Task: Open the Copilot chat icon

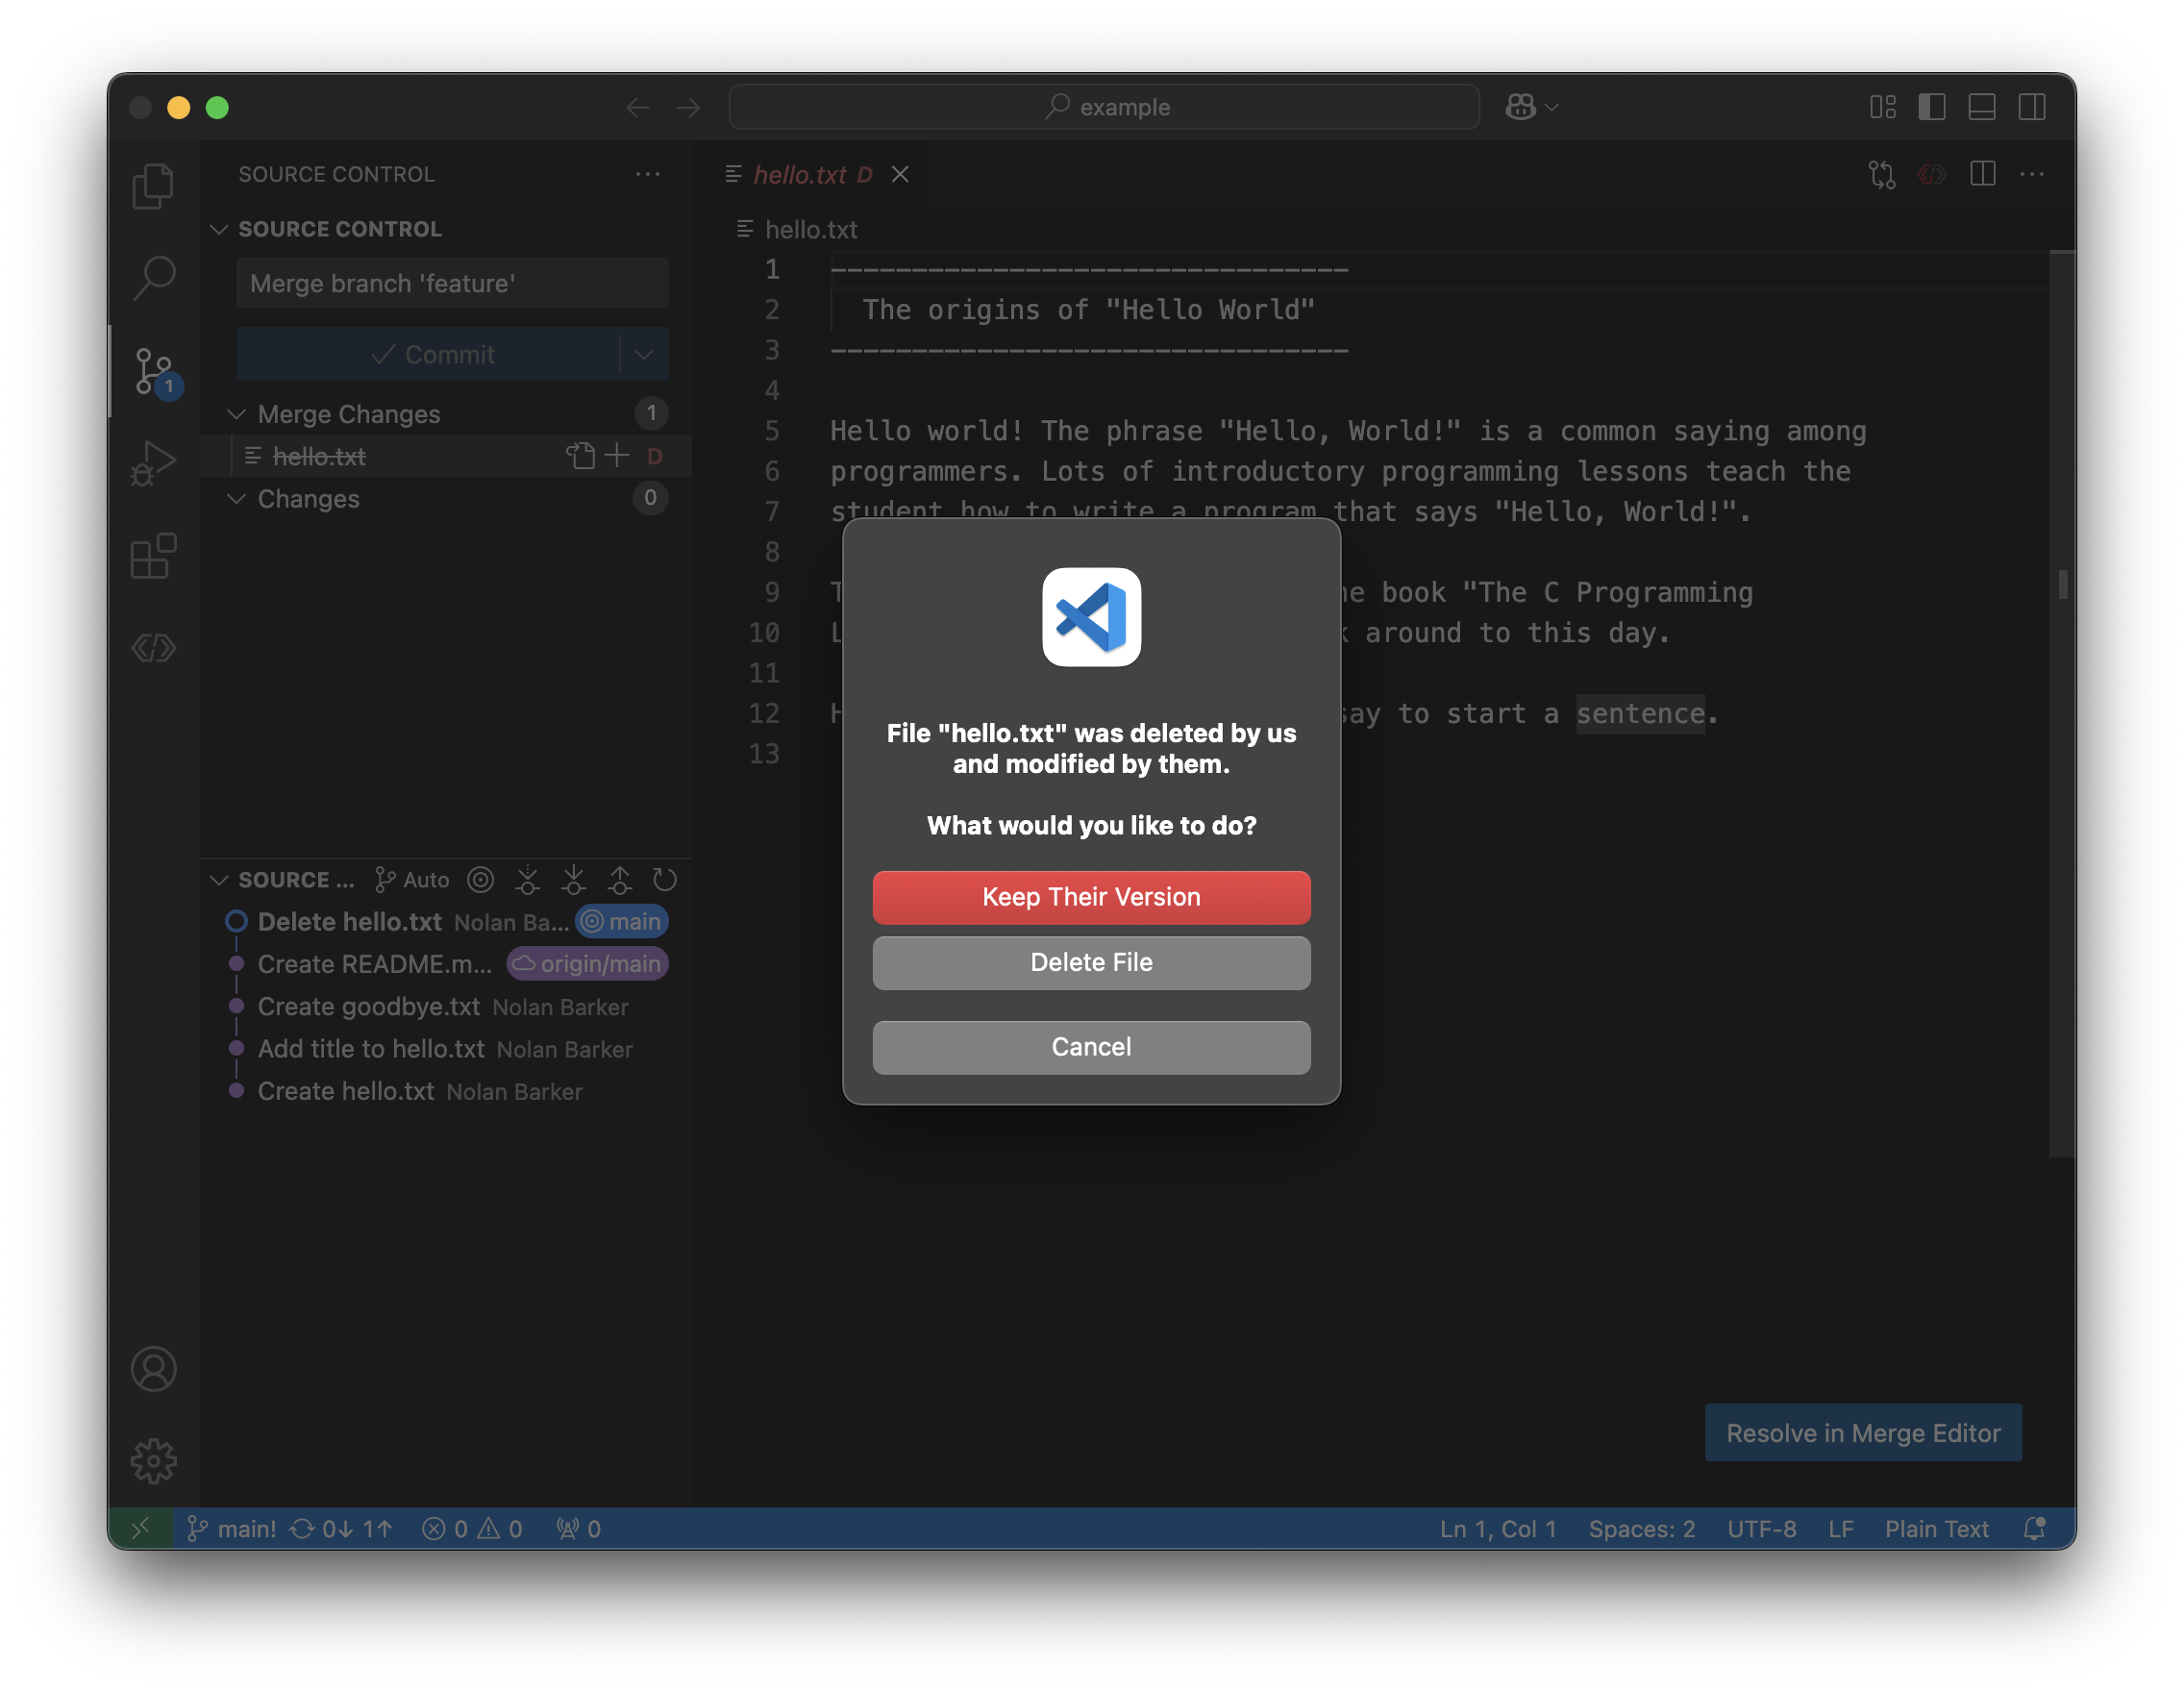Action: pyautogui.click(x=1520, y=107)
